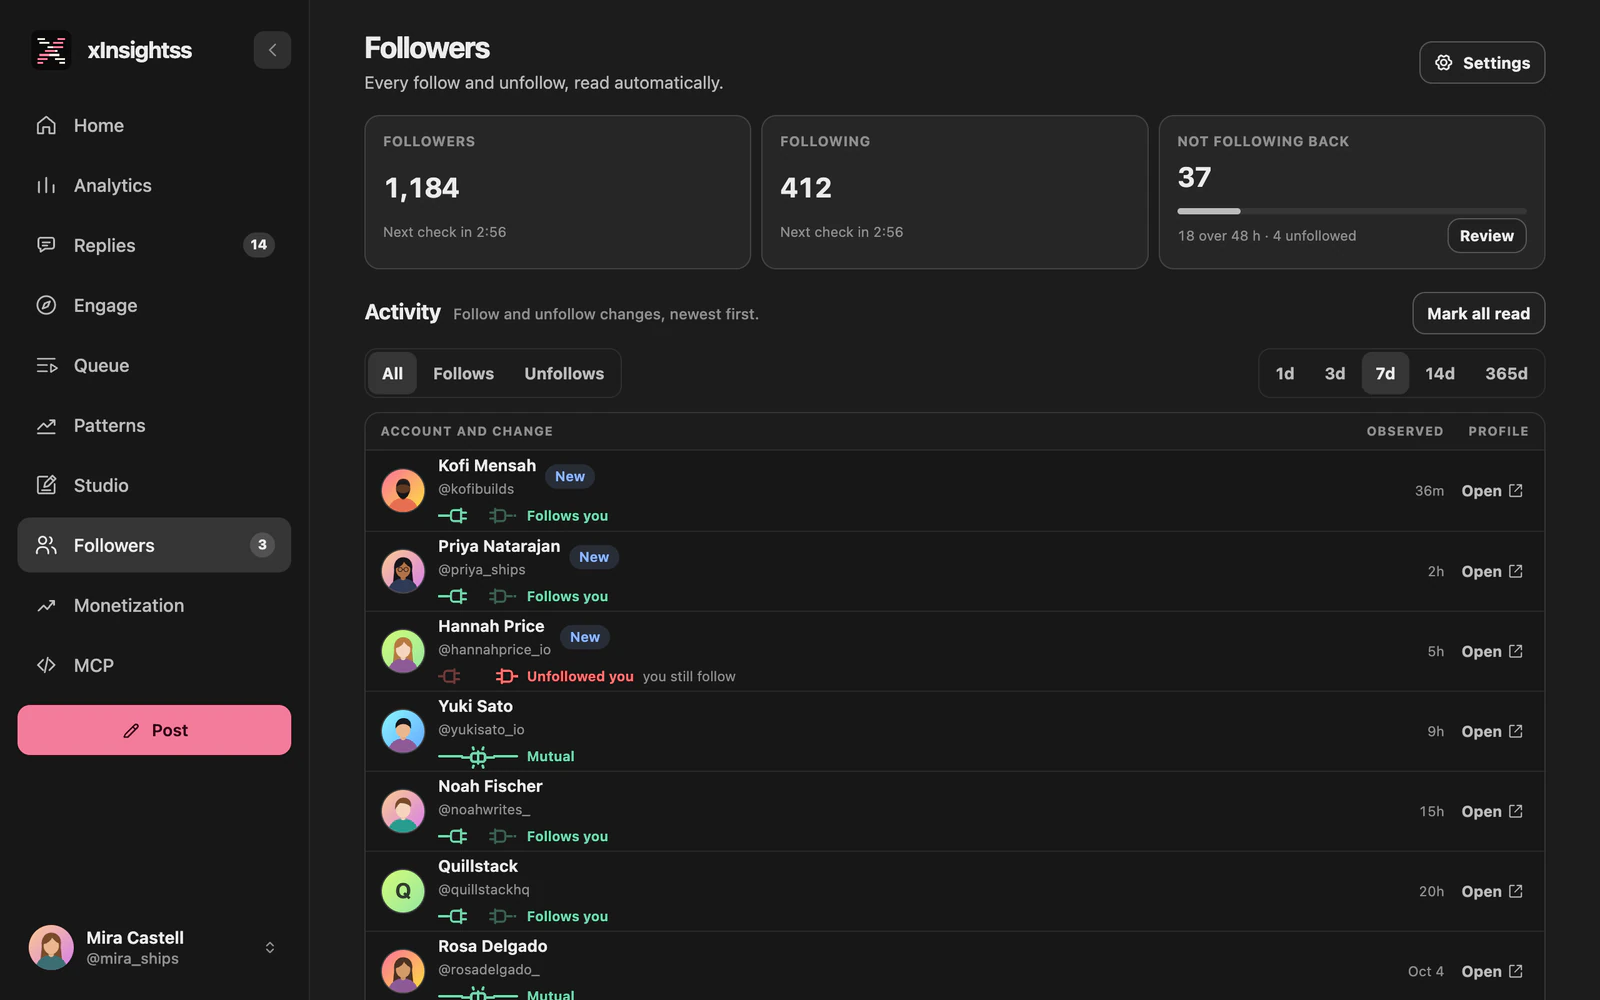This screenshot has height=1000, width=1600.
Task: Click pencil icon in Post button
Action: pyautogui.click(x=131, y=731)
